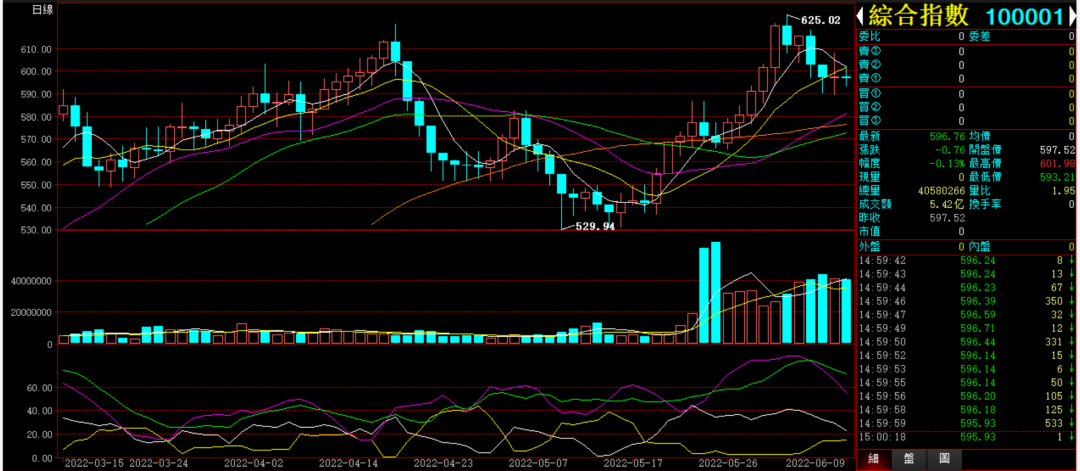Screen dimensions: 1080x471
Task: Click the stock code 100001
Action: pyautogui.click(x=1024, y=17)
